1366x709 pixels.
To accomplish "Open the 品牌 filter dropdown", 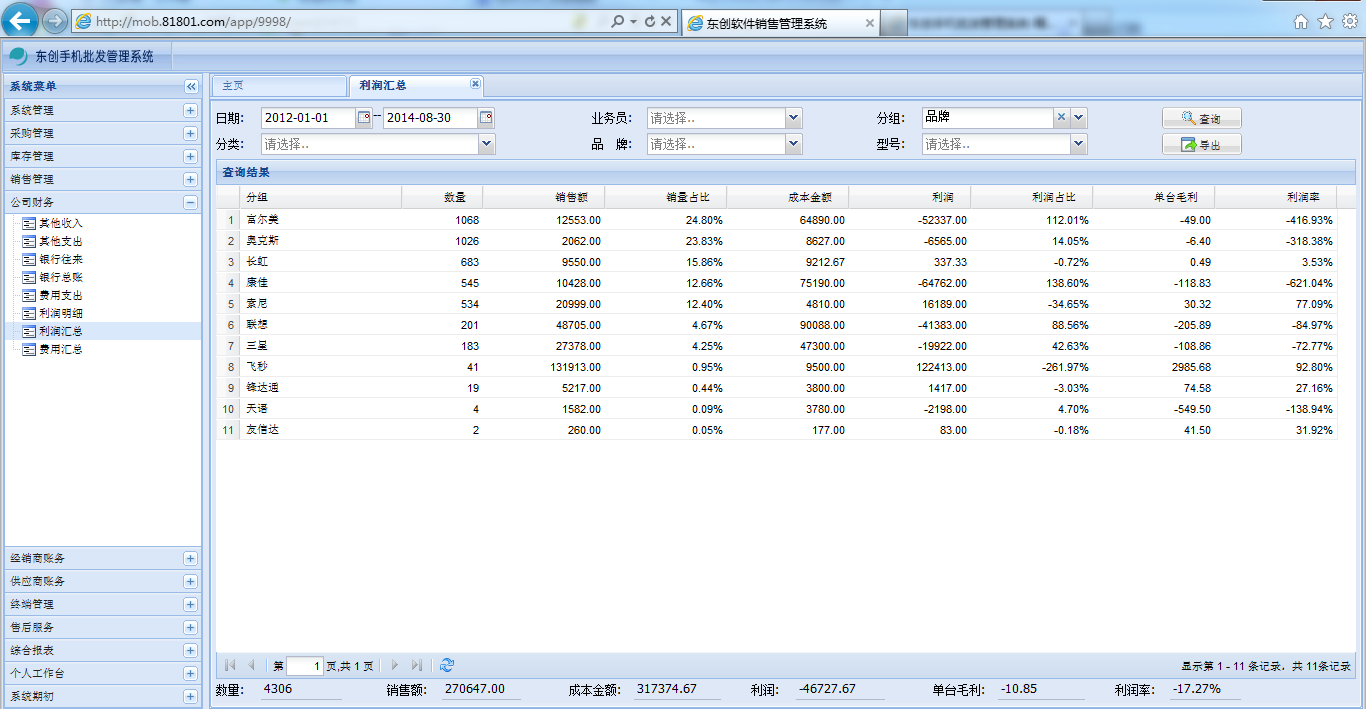I will tap(793, 144).
